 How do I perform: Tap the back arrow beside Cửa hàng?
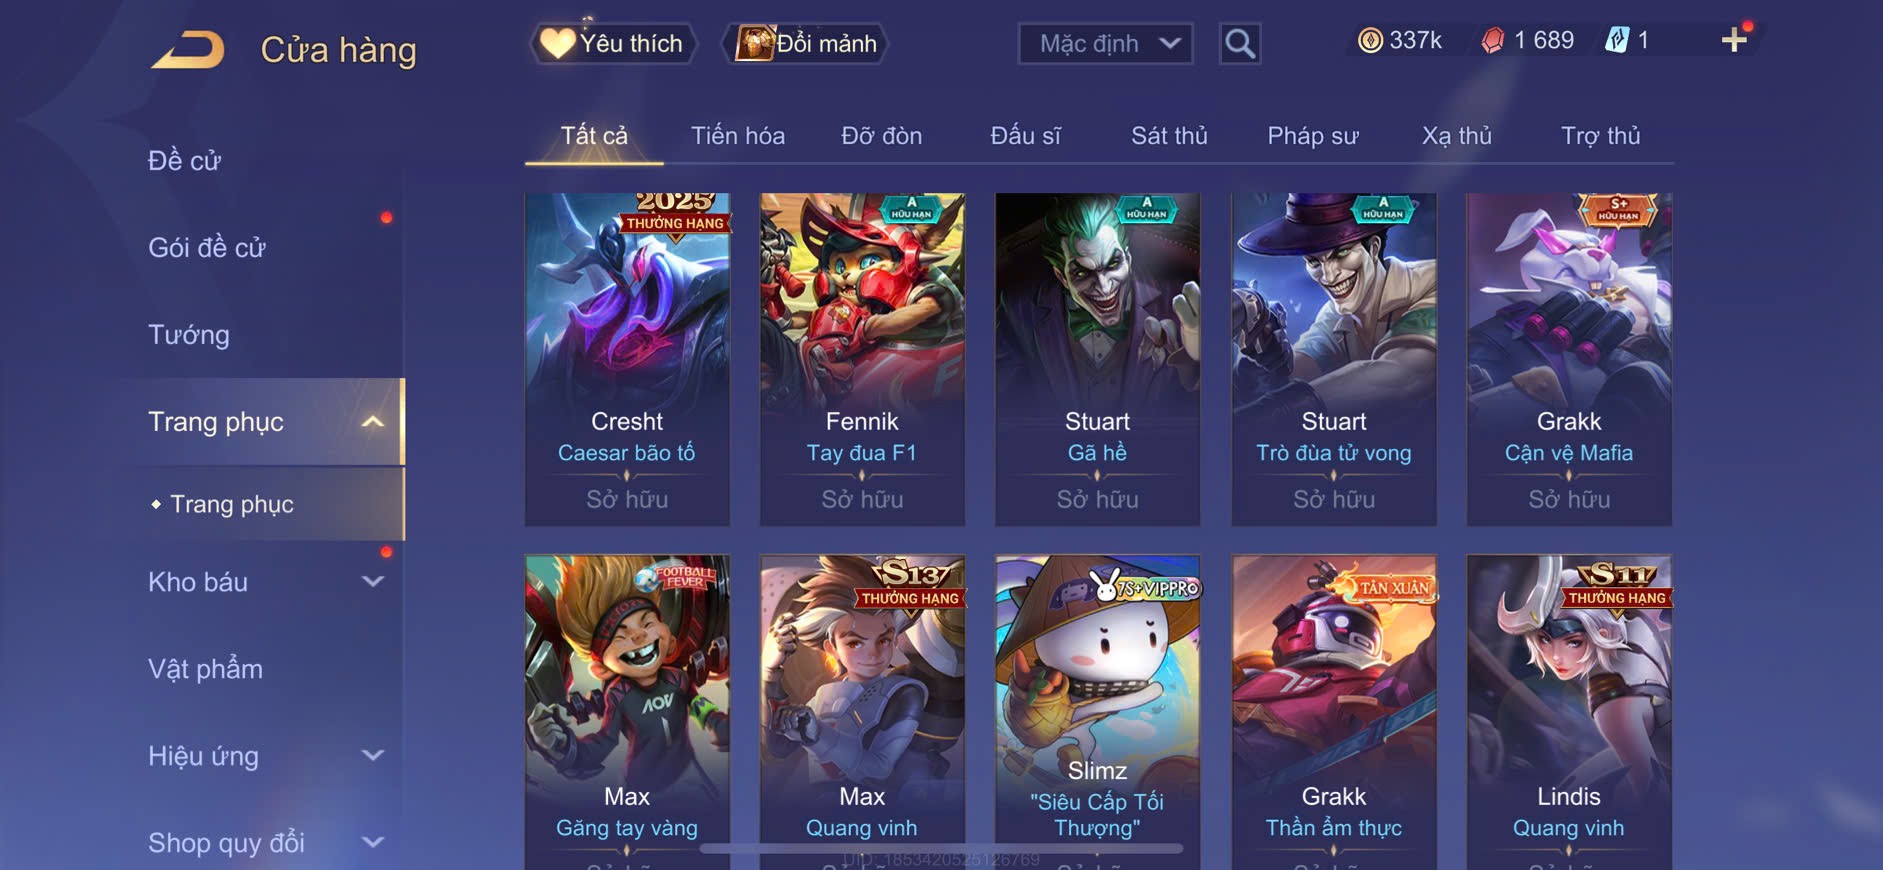[188, 50]
